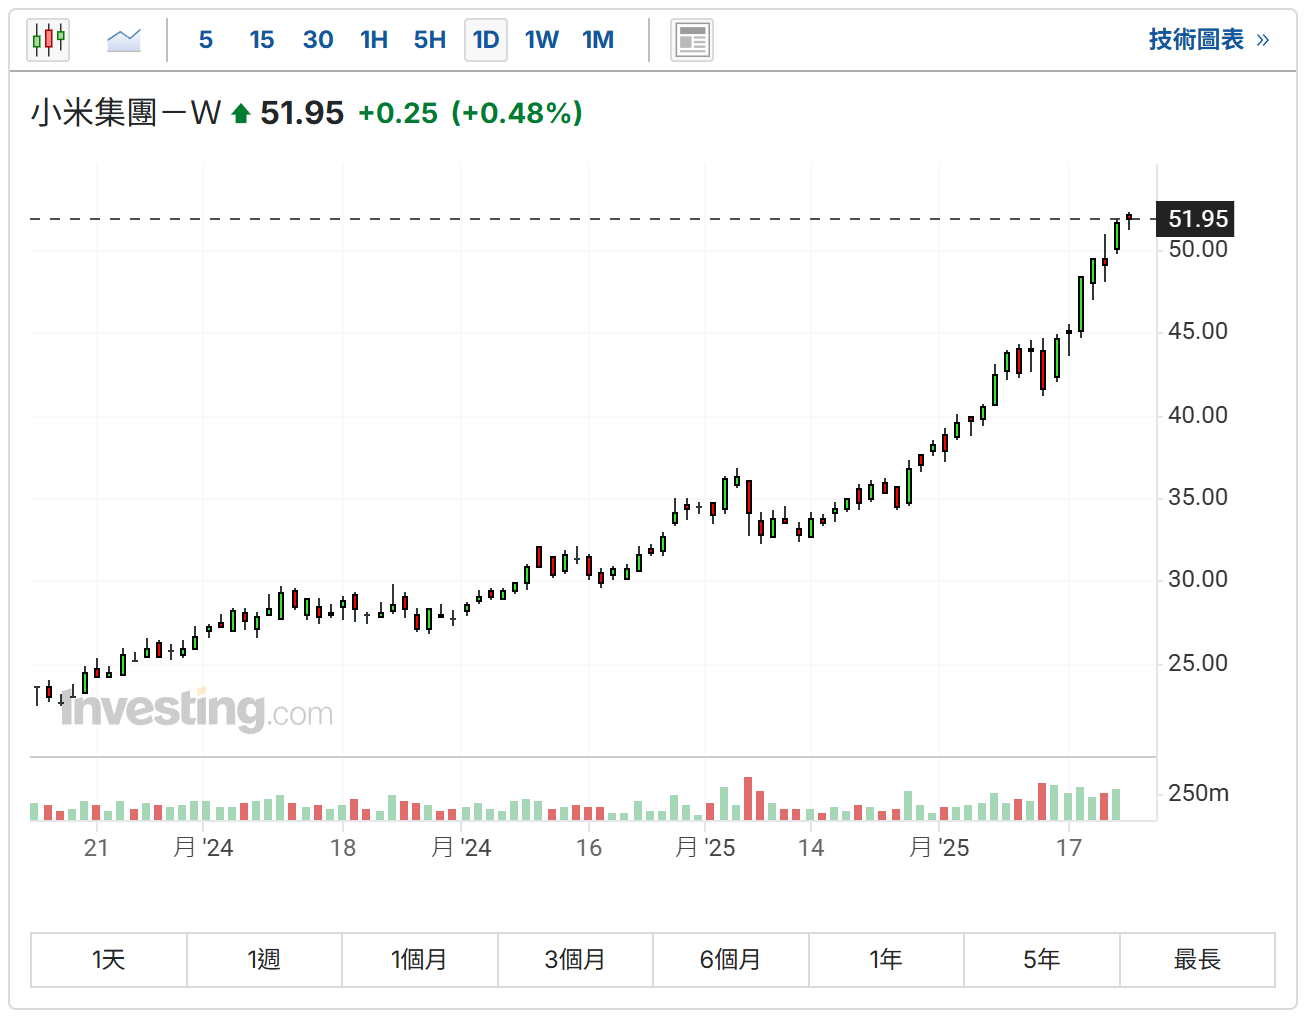Click the latest candlestick at the chart's peak
1305x1023 pixels.
[x=1129, y=219]
